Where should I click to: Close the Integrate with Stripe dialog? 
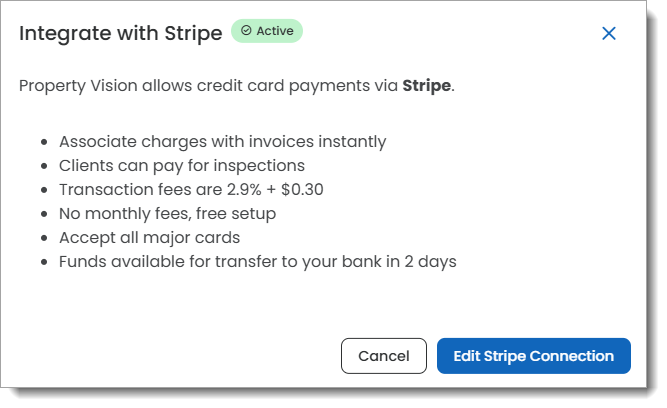(609, 33)
